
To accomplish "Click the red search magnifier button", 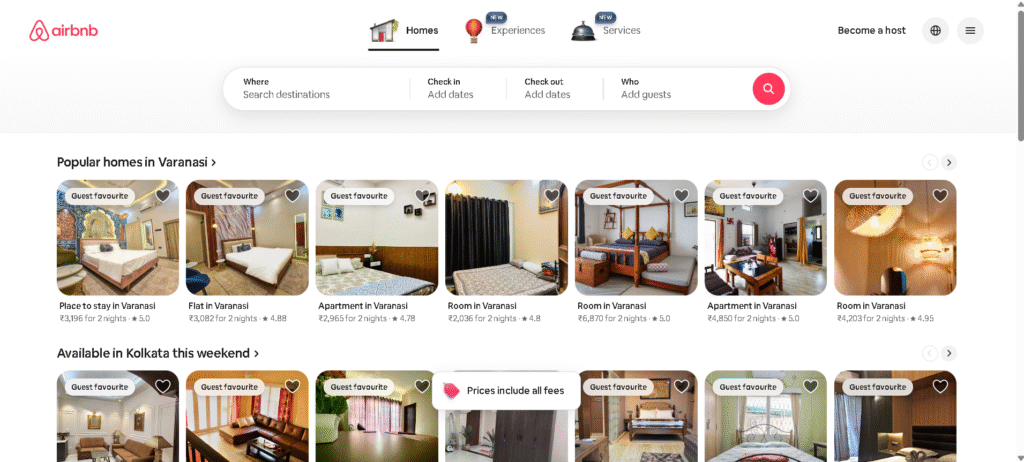I will click(768, 89).
